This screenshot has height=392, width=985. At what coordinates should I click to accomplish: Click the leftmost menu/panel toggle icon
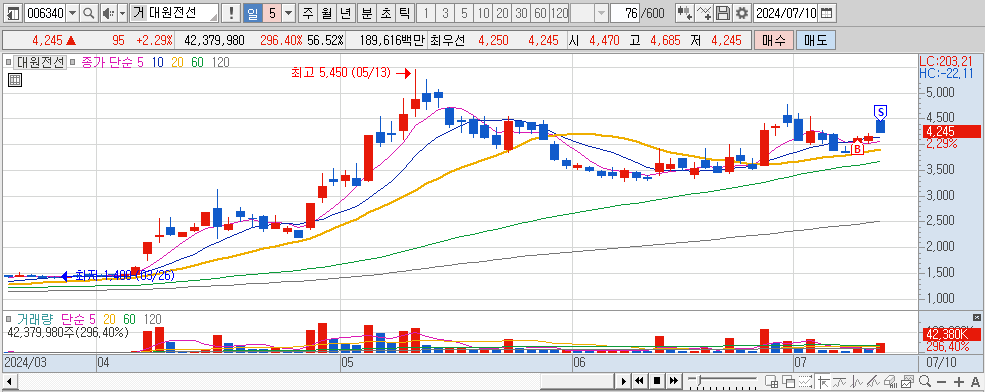coord(14,13)
